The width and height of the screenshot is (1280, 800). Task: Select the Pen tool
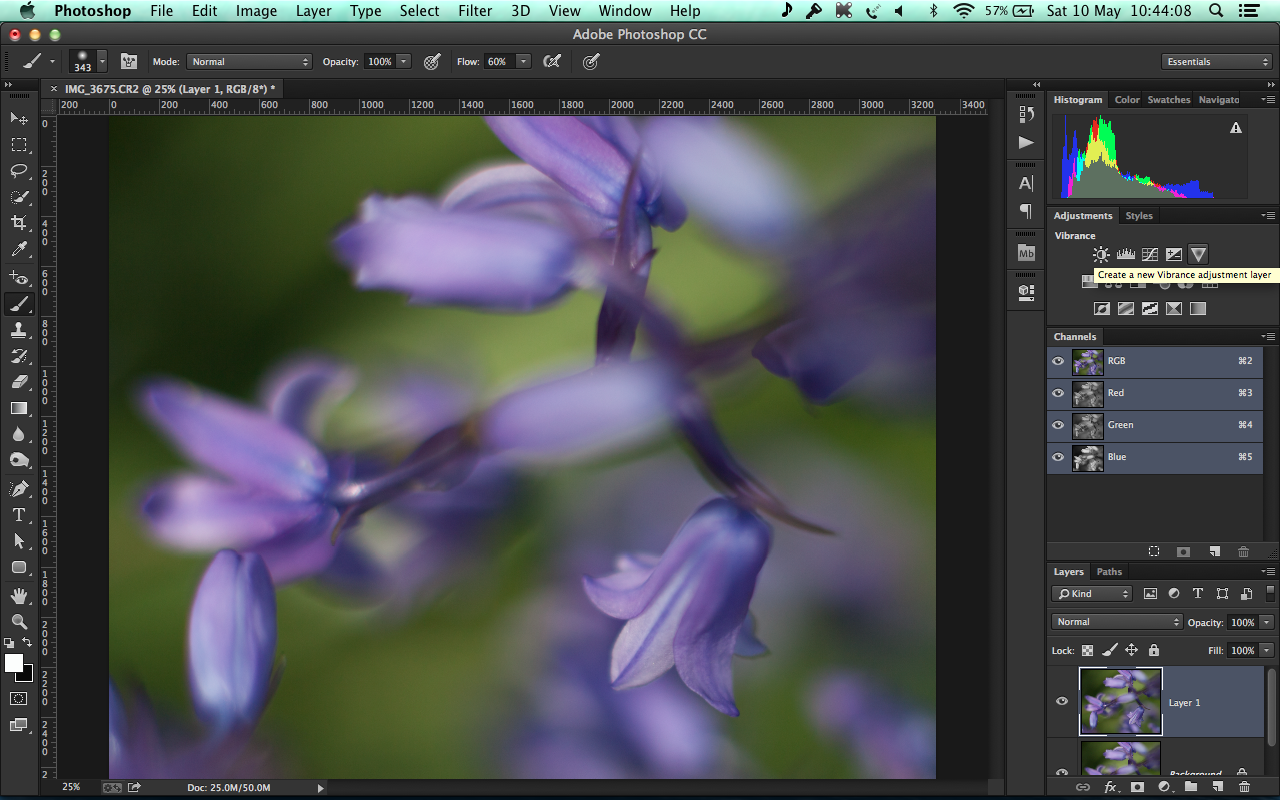click(19, 489)
